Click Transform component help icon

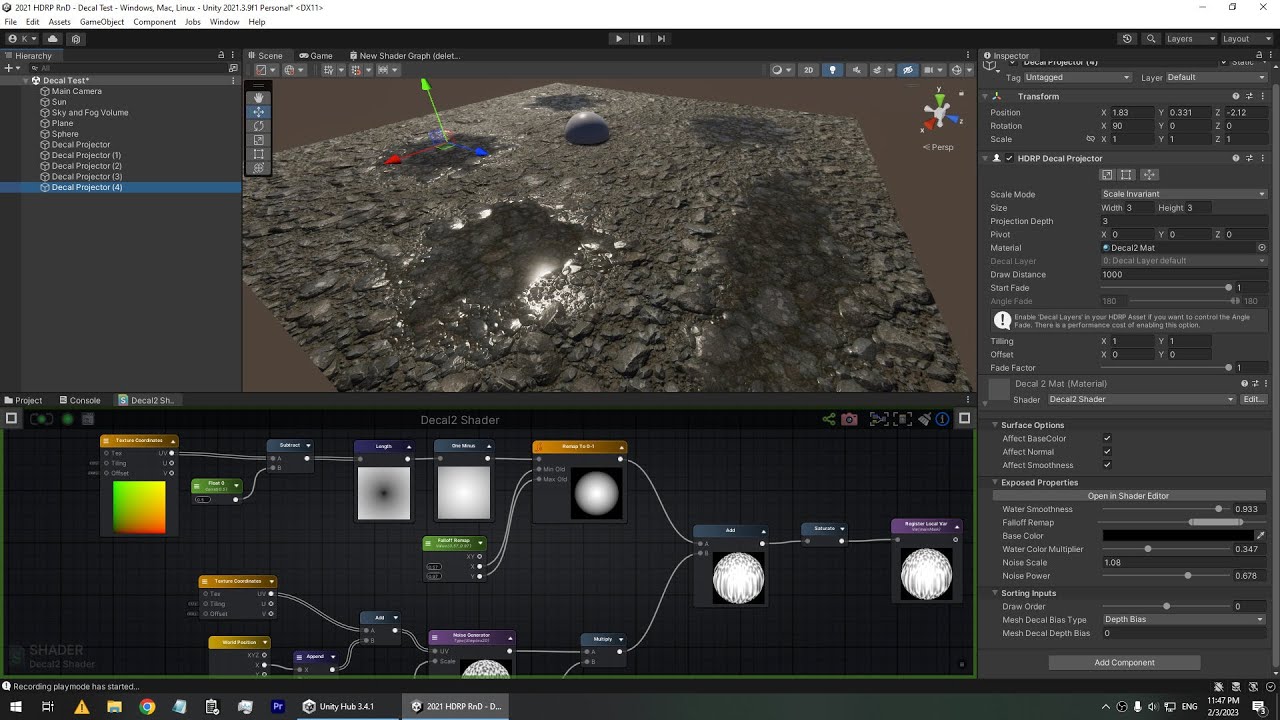pyautogui.click(x=1236, y=97)
